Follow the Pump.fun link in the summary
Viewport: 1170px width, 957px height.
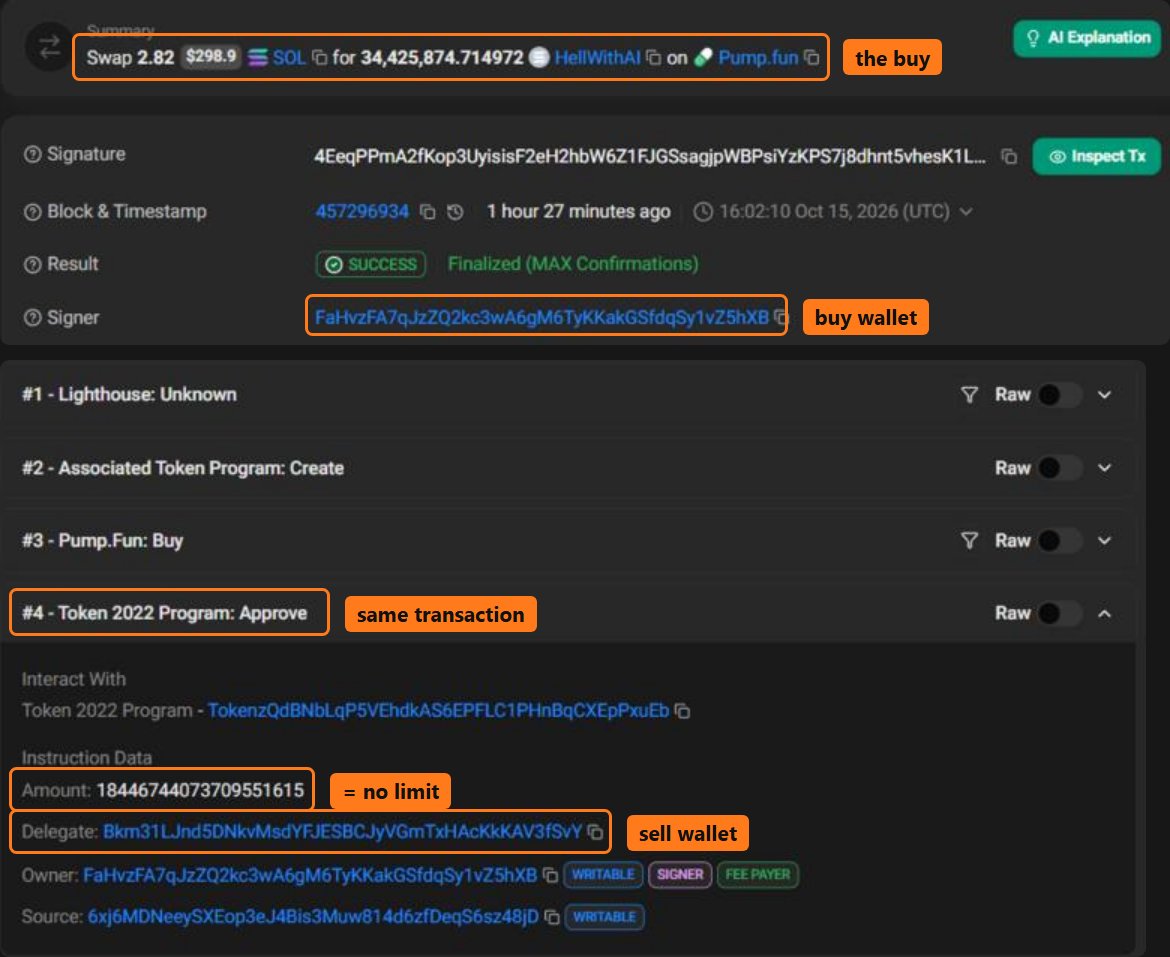758,57
